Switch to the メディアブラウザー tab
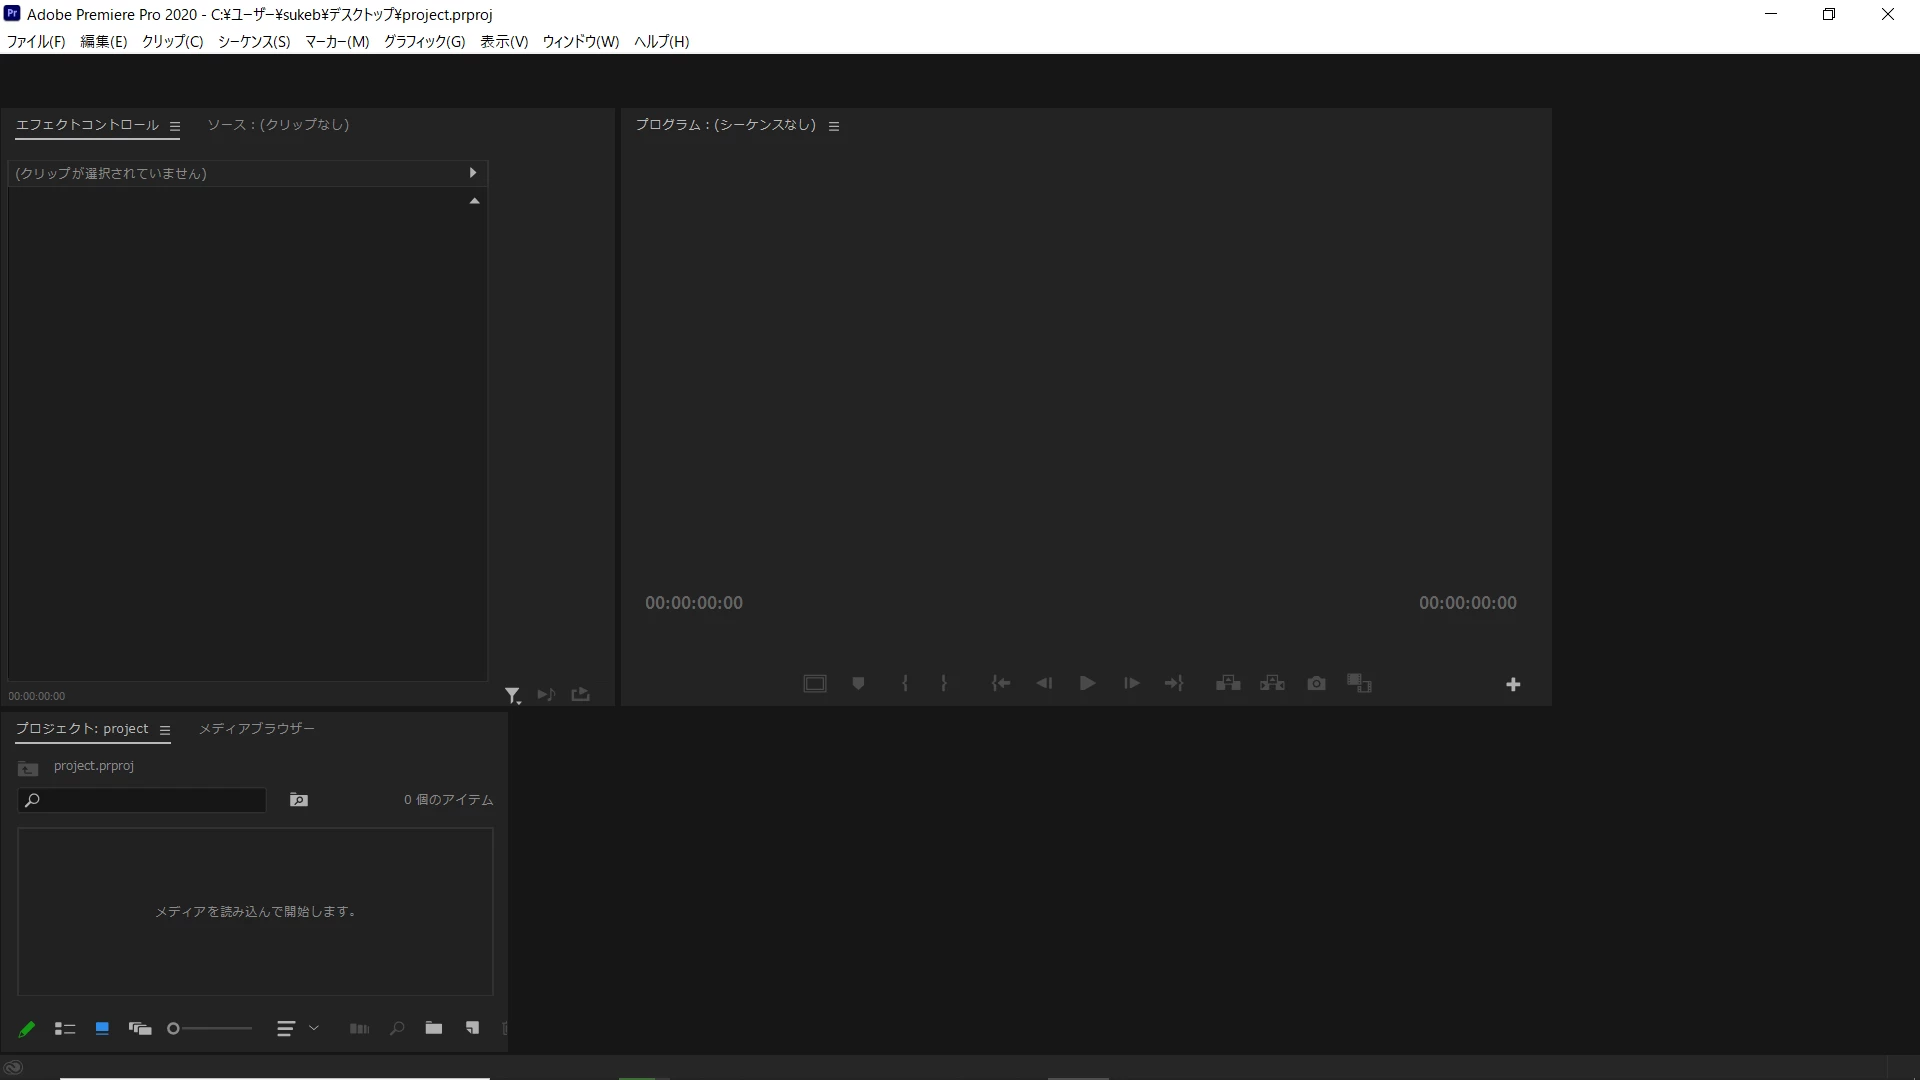Viewport: 1920px width, 1080px height. pyautogui.click(x=256, y=729)
